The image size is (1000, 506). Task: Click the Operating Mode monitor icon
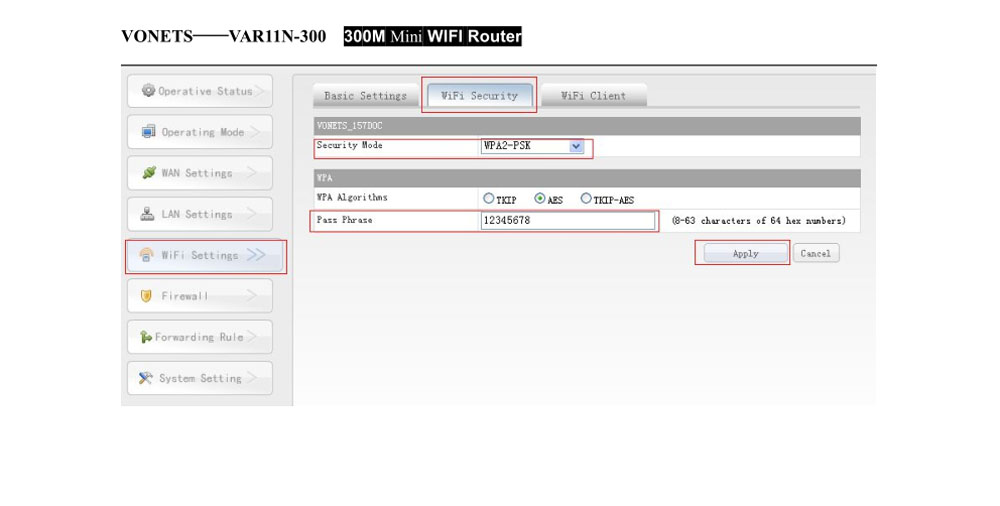(149, 131)
